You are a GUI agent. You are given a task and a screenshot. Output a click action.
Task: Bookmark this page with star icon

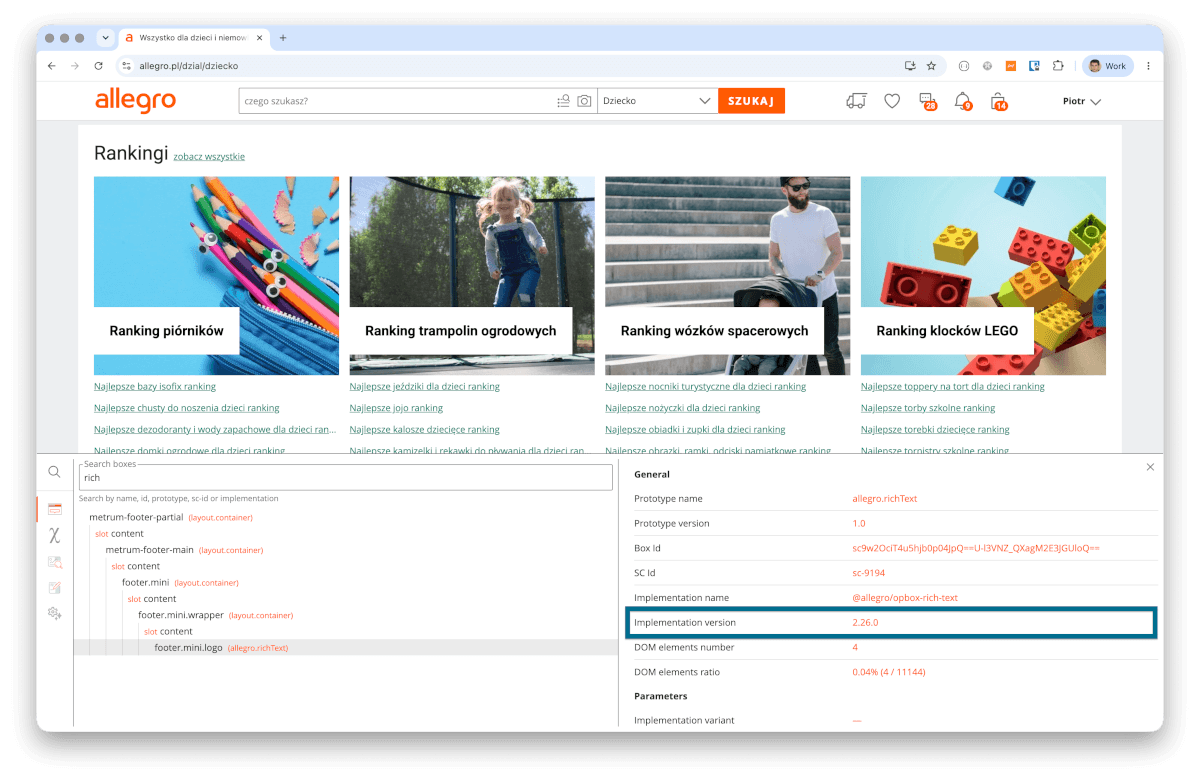pos(931,66)
